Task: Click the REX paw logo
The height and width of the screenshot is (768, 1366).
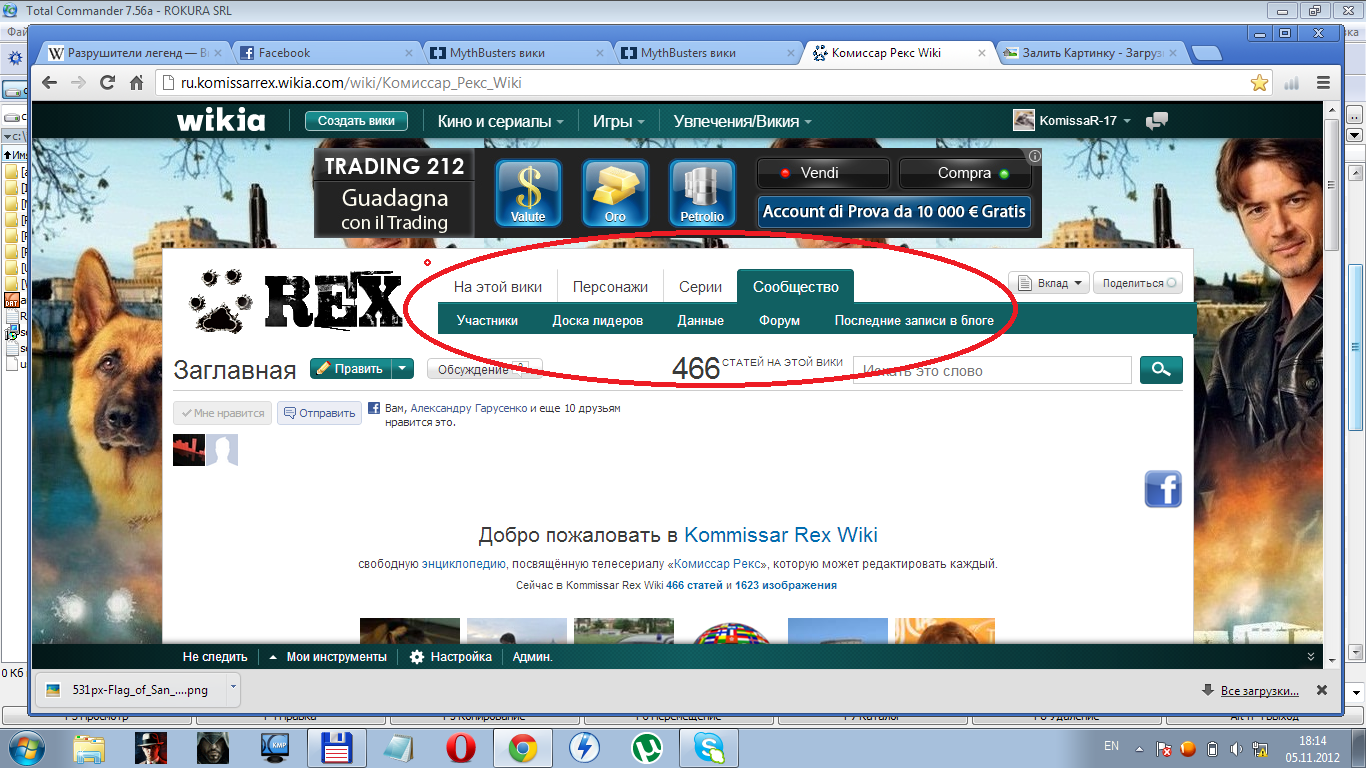Action: [x=295, y=300]
